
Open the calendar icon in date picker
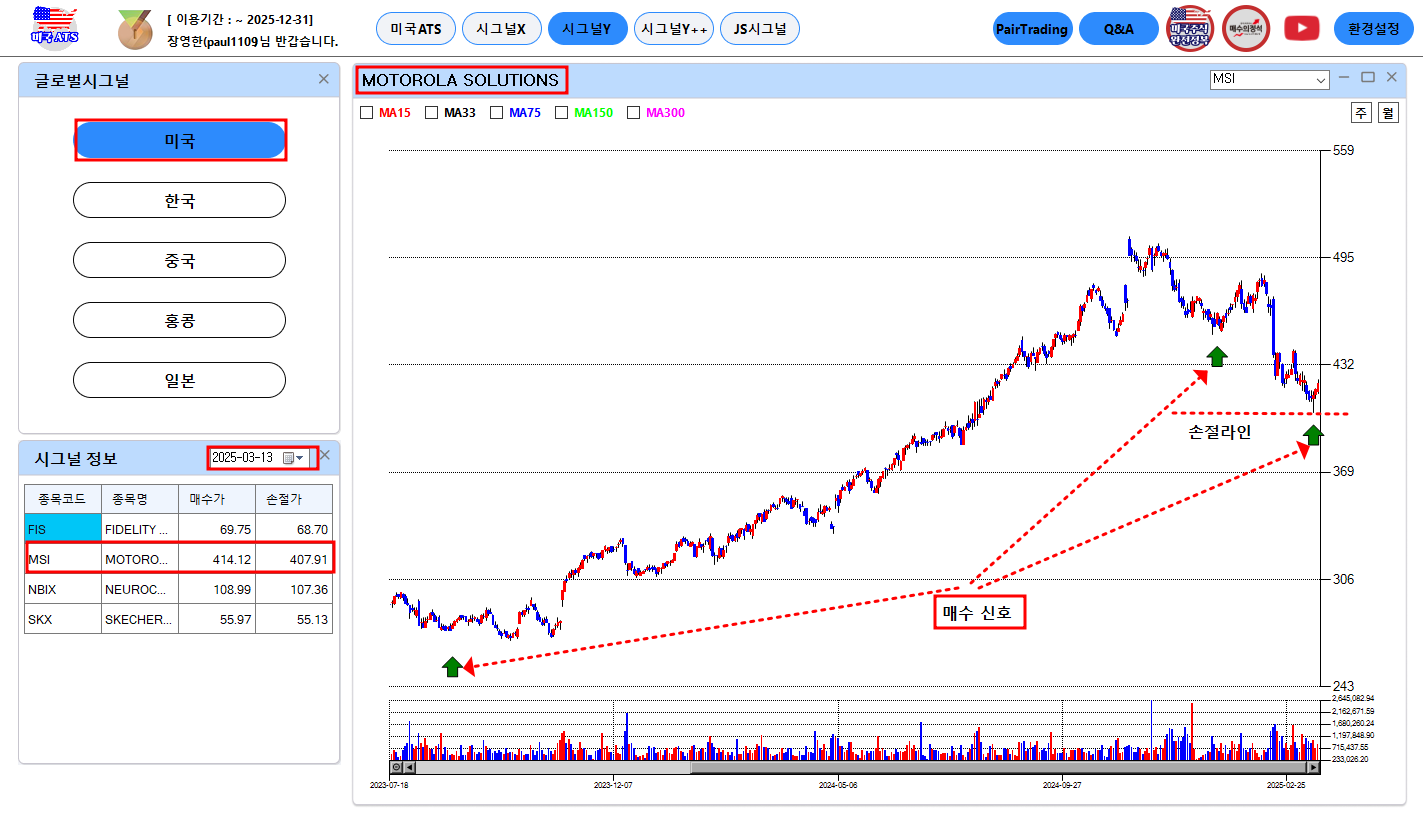pos(288,458)
